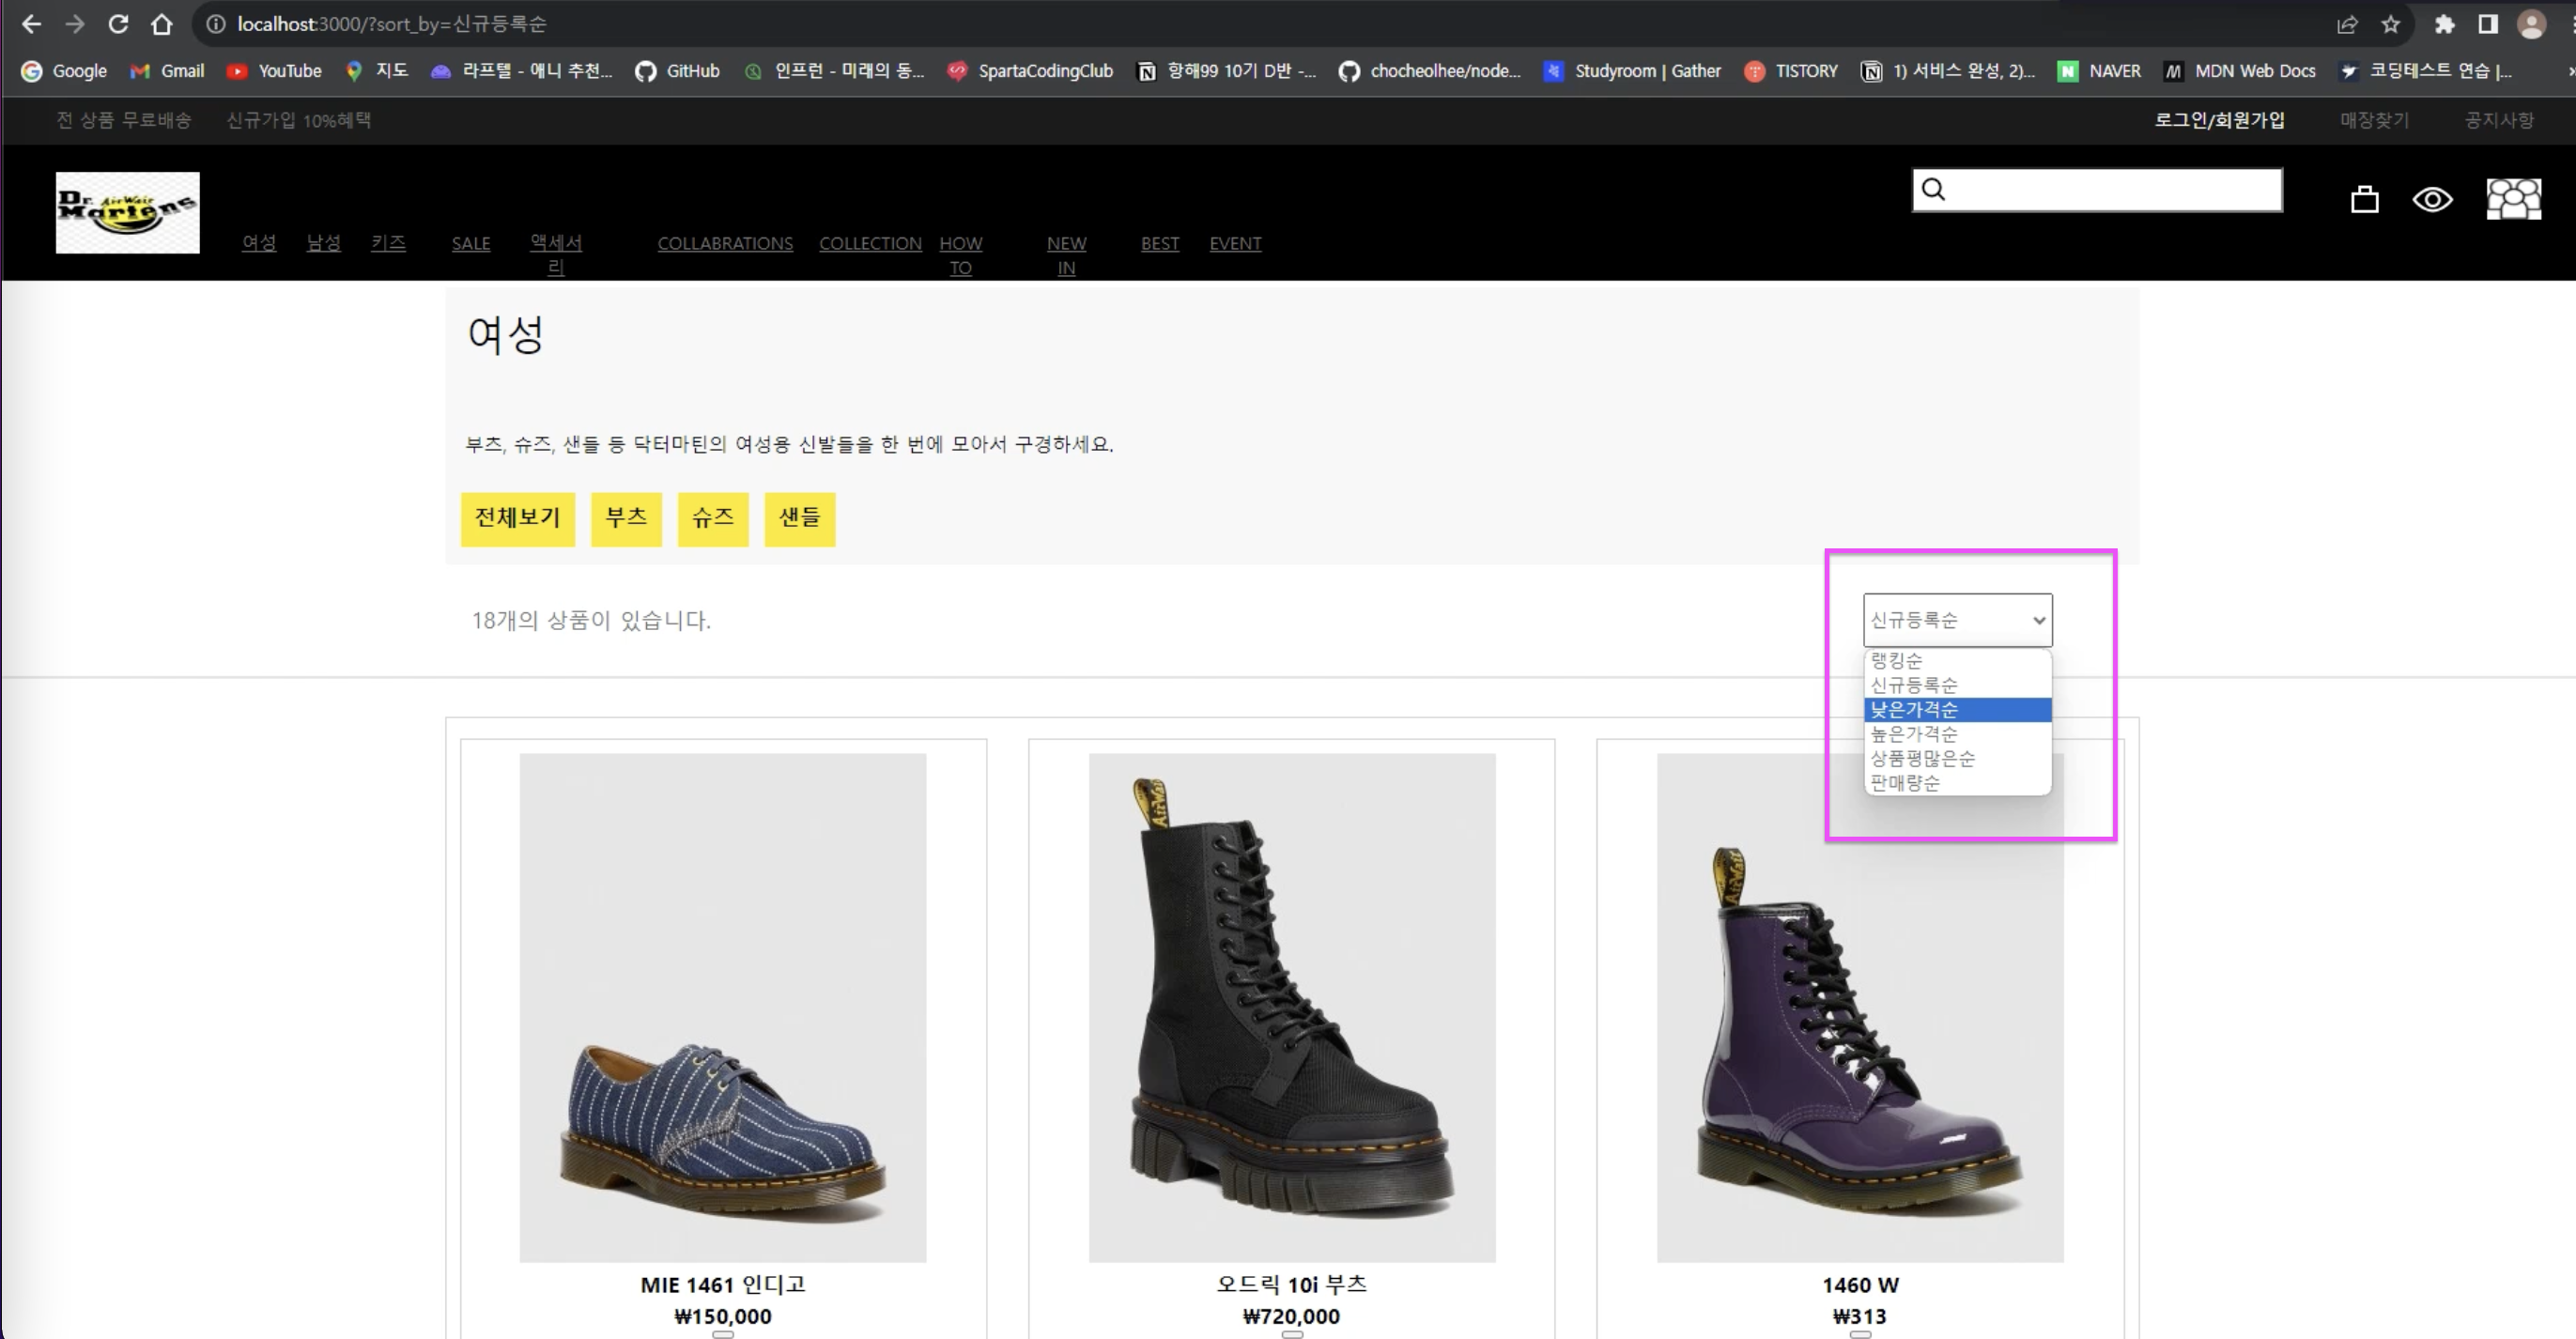This screenshot has width=2576, height=1339.
Task: Open the 액세서리 navigation menu
Action: pos(556,255)
